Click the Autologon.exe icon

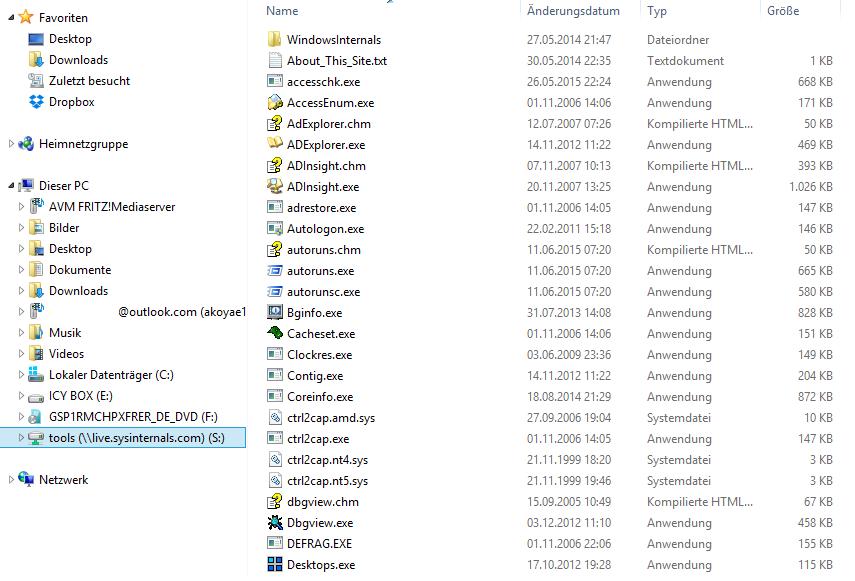coord(275,228)
